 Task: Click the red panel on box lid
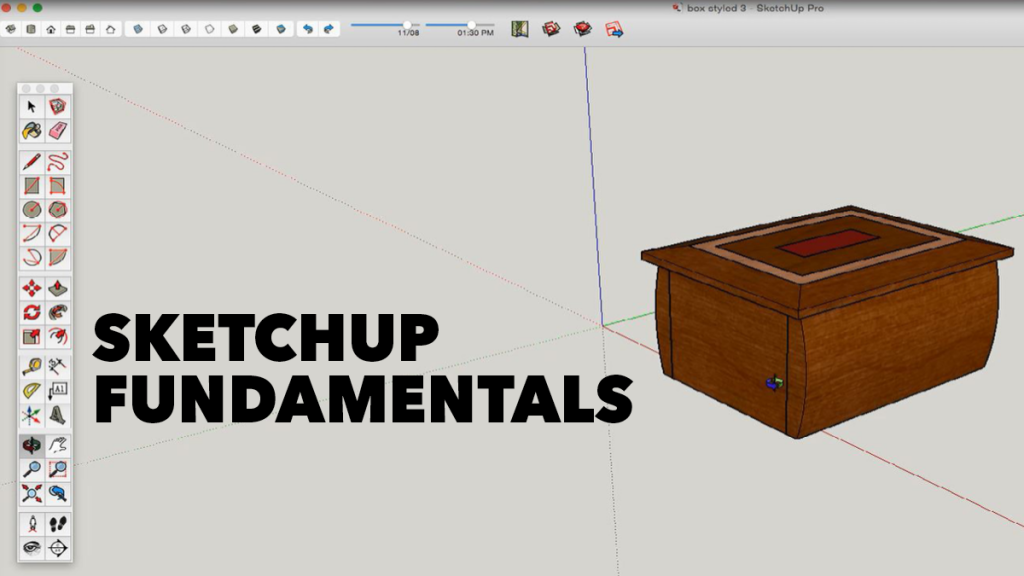coord(828,242)
